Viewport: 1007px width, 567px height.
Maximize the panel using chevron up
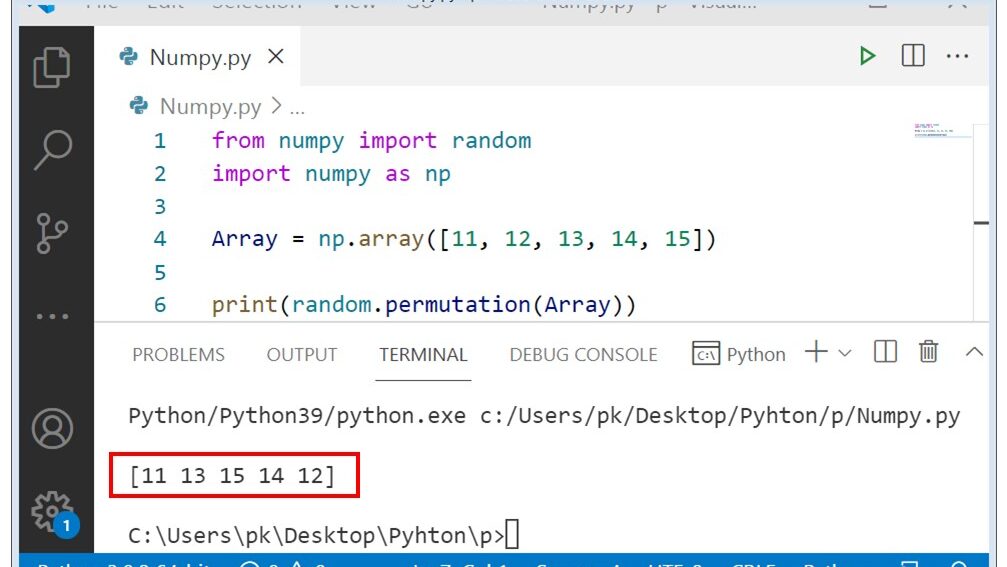pyautogui.click(x=974, y=352)
